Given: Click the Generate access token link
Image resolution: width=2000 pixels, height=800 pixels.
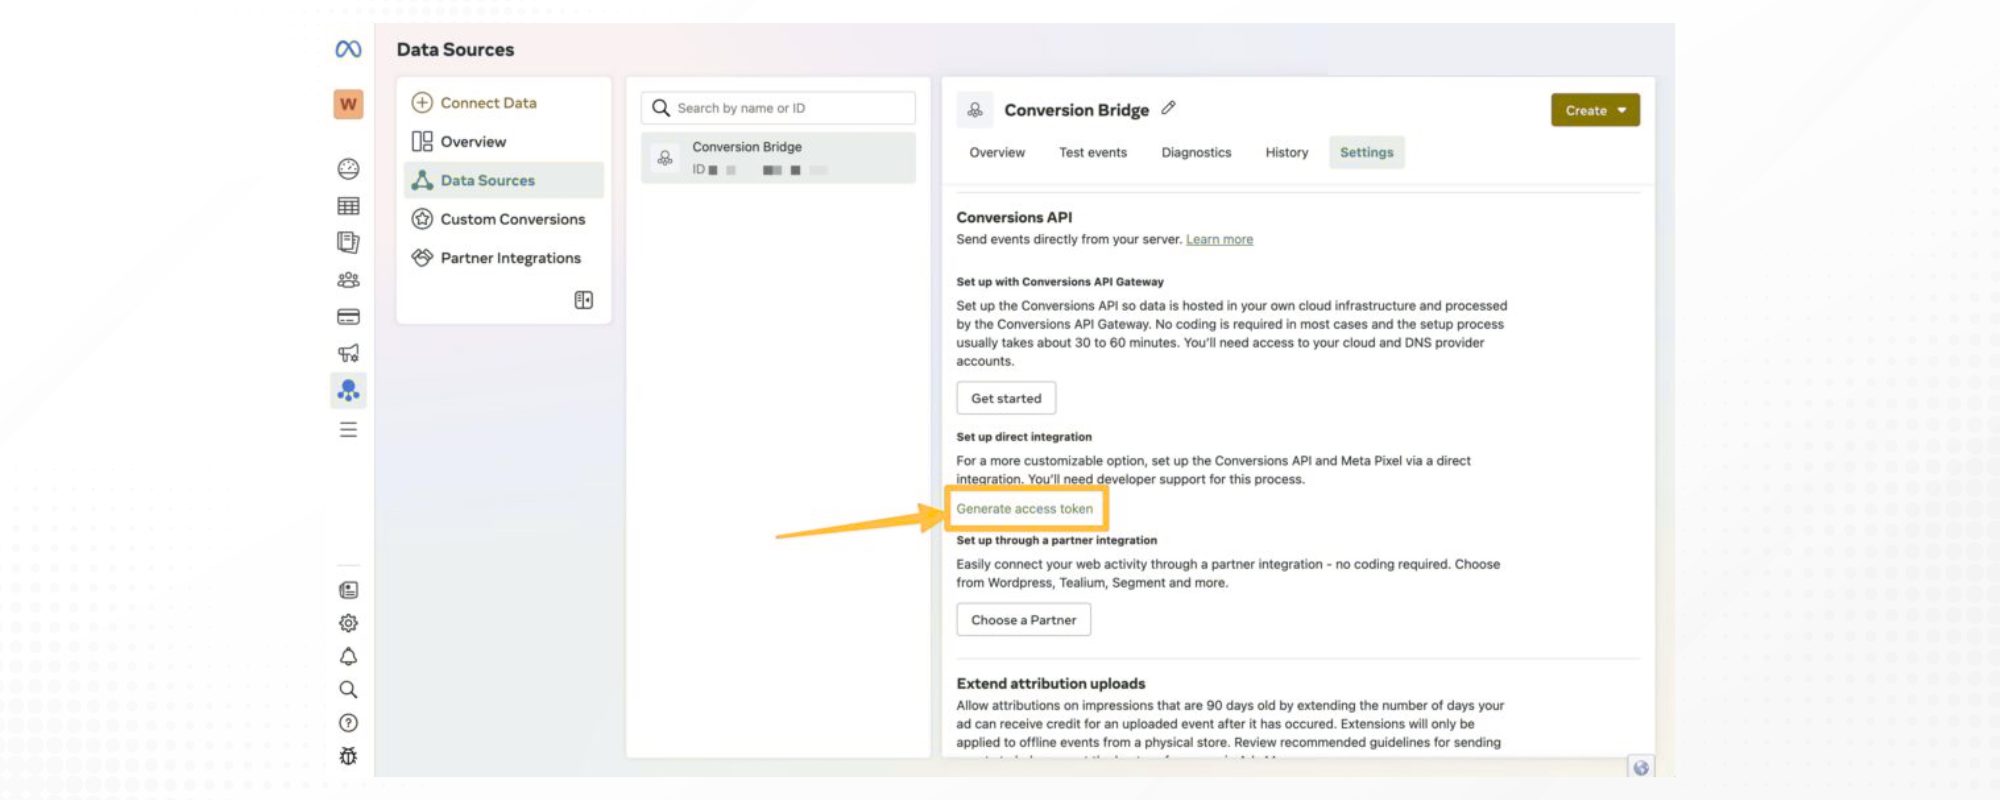Looking at the screenshot, I should click(x=1024, y=509).
